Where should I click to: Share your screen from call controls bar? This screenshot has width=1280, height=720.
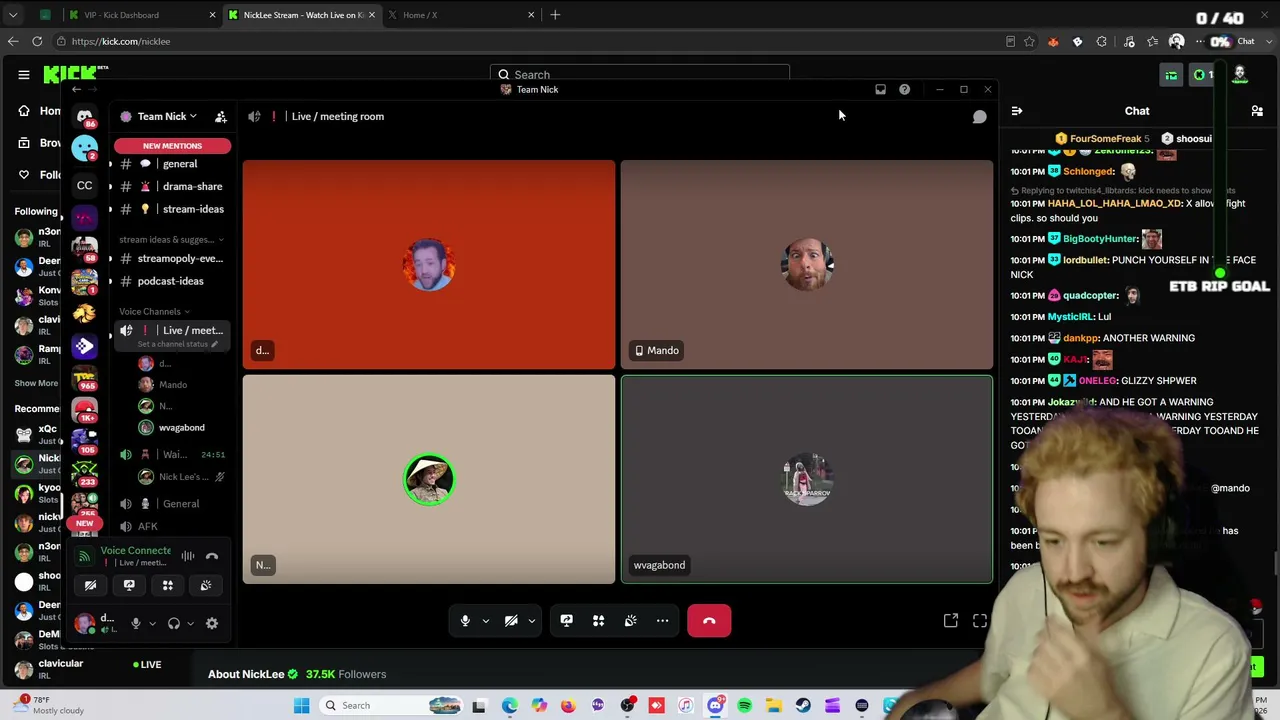pos(566,621)
